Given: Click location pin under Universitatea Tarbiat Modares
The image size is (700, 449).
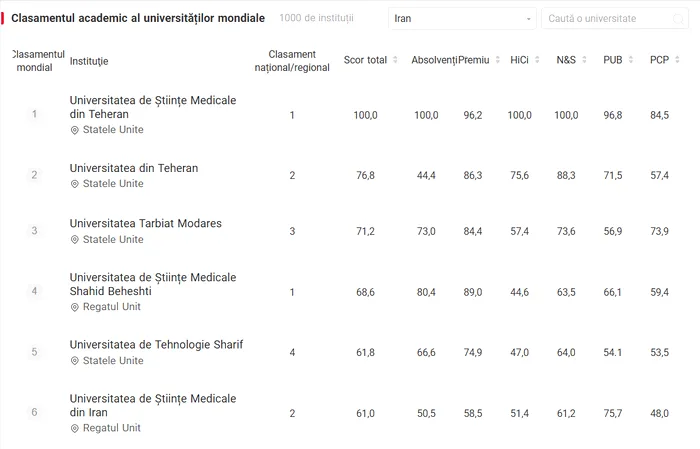Looking at the screenshot, I should (x=74, y=240).
